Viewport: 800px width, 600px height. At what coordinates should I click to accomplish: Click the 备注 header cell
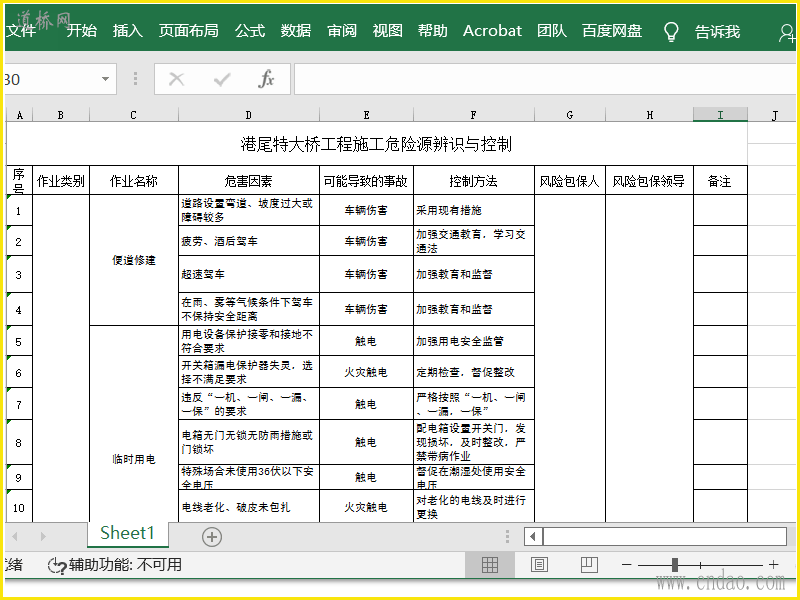click(x=720, y=181)
